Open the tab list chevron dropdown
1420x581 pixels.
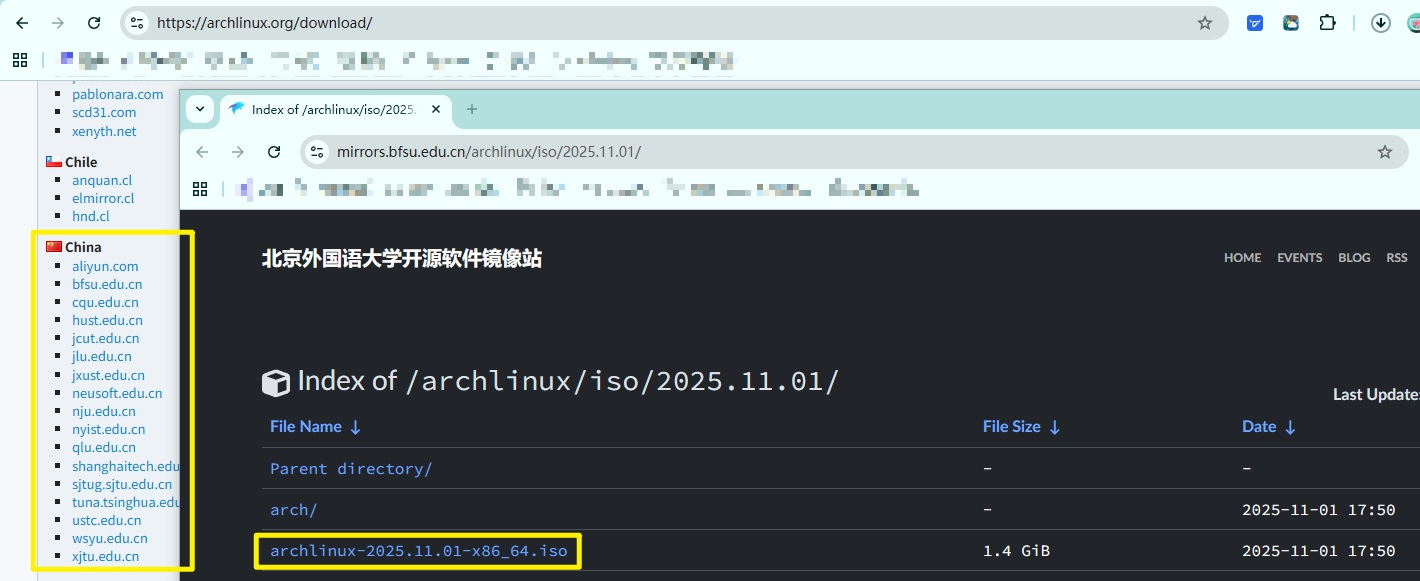[199, 109]
